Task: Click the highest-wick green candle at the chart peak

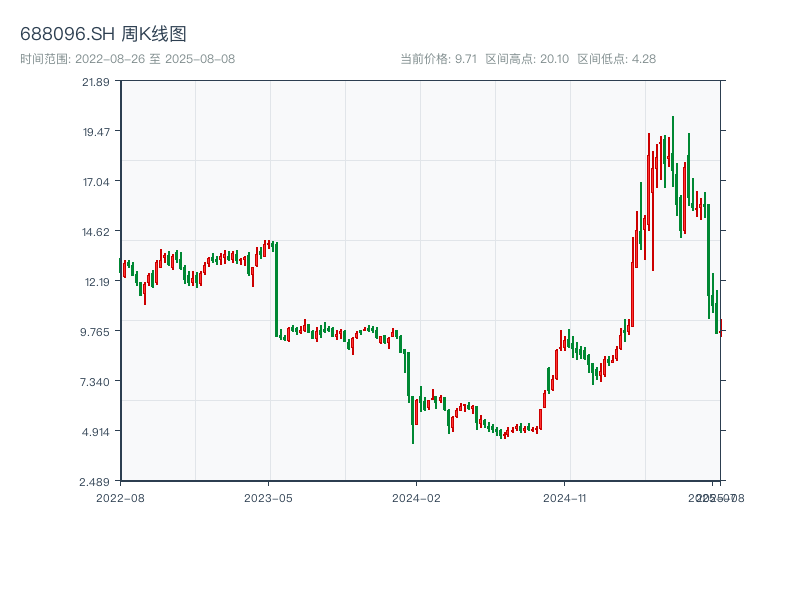Action: [x=673, y=150]
